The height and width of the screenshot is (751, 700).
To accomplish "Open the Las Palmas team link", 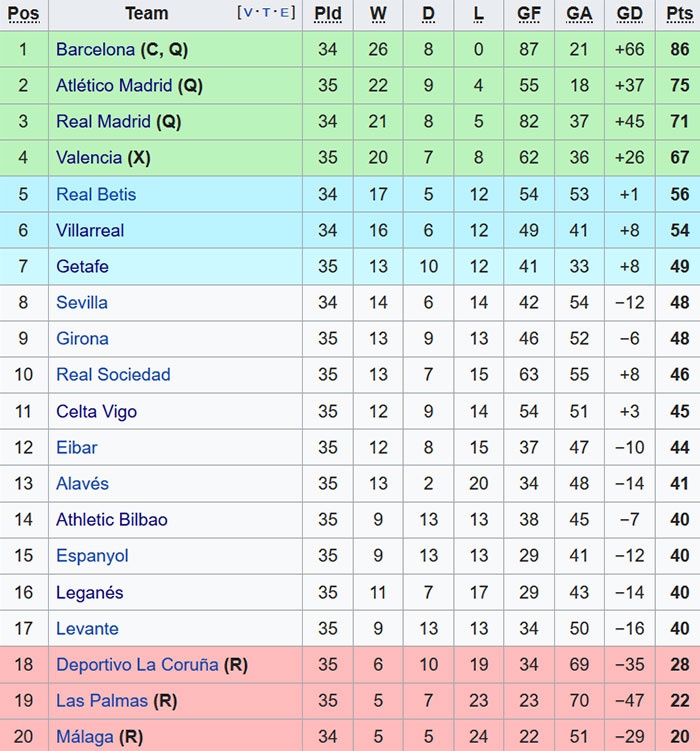I will coord(102,700).
